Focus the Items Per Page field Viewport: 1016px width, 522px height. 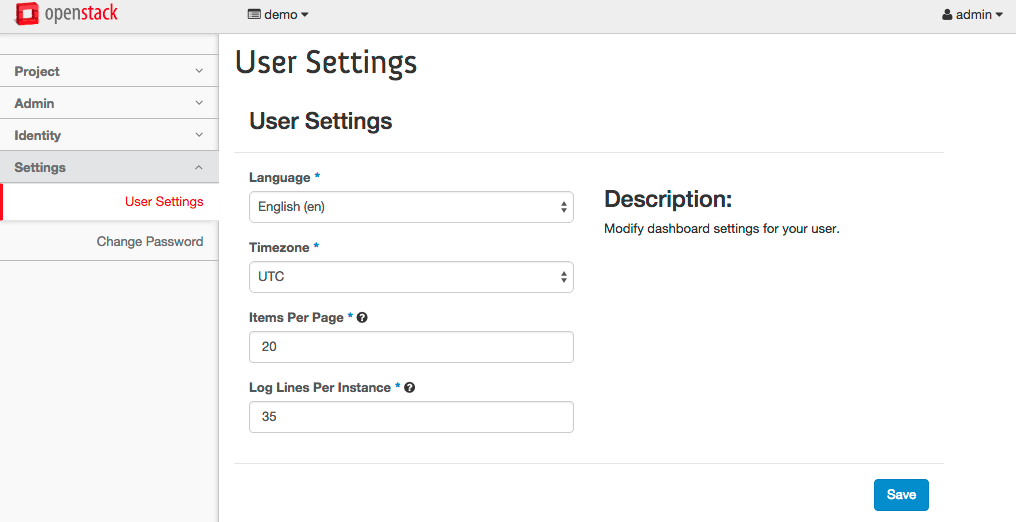(411, 346)
